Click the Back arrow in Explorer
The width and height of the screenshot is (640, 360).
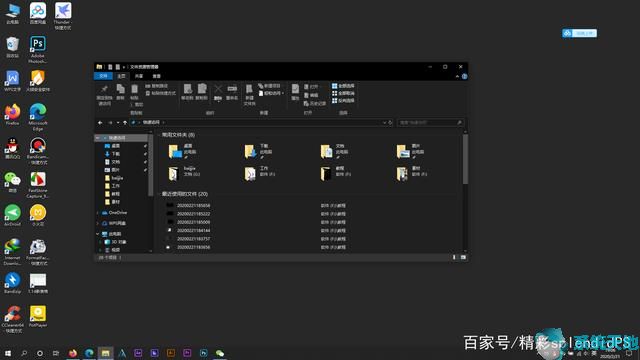(x=100, y=122)
